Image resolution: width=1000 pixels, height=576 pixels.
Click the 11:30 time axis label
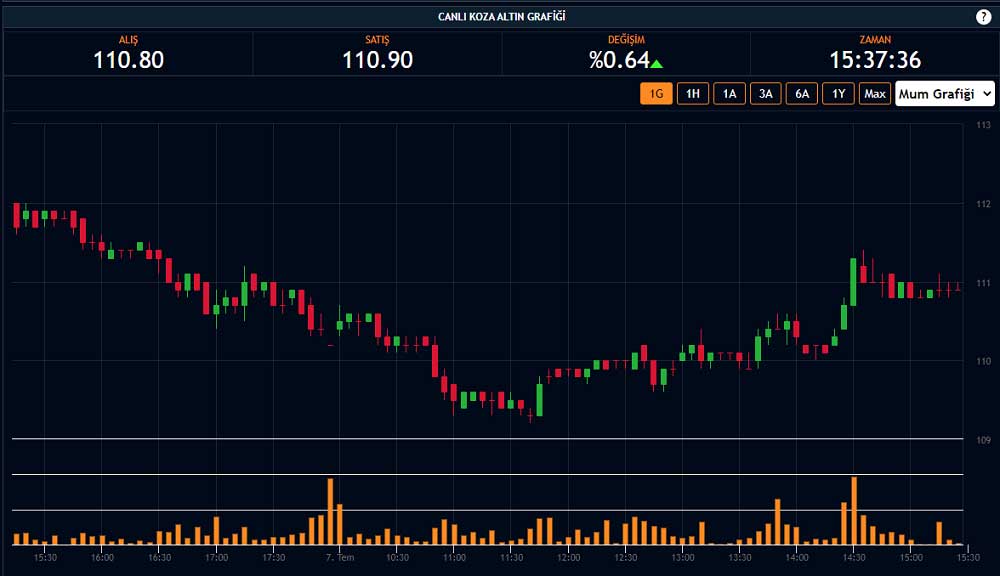pyautogui.click(x=511, y=558)
